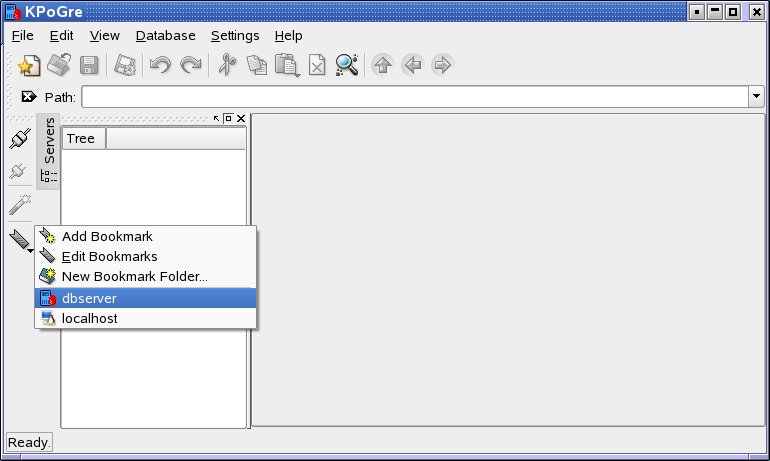Click the copy icon in toolbar
The image size is (770, 461).
pyautogui.click(x=257, y=66)
